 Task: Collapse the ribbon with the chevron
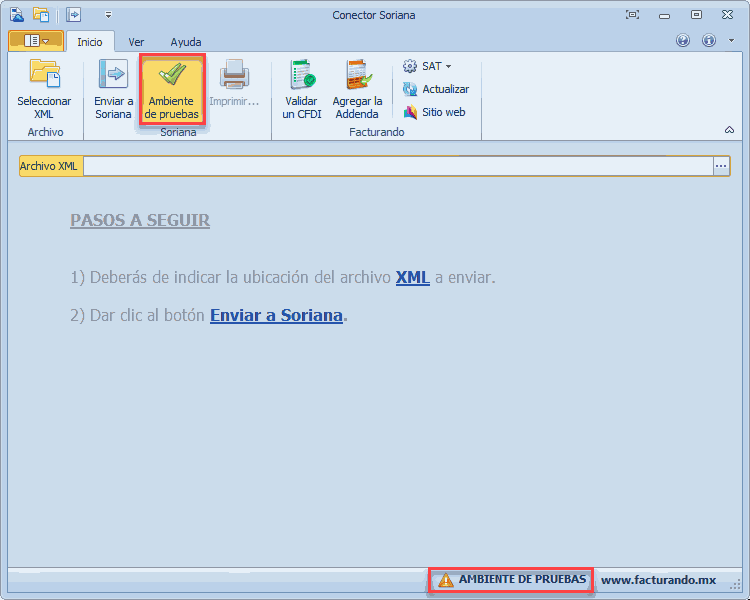[729, 130]
